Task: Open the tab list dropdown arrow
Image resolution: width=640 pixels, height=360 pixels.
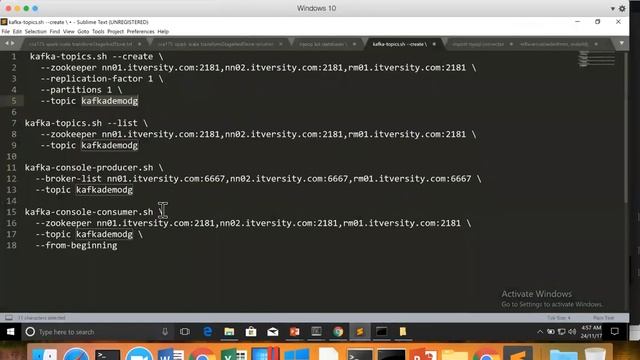Action: pos(621,43)
